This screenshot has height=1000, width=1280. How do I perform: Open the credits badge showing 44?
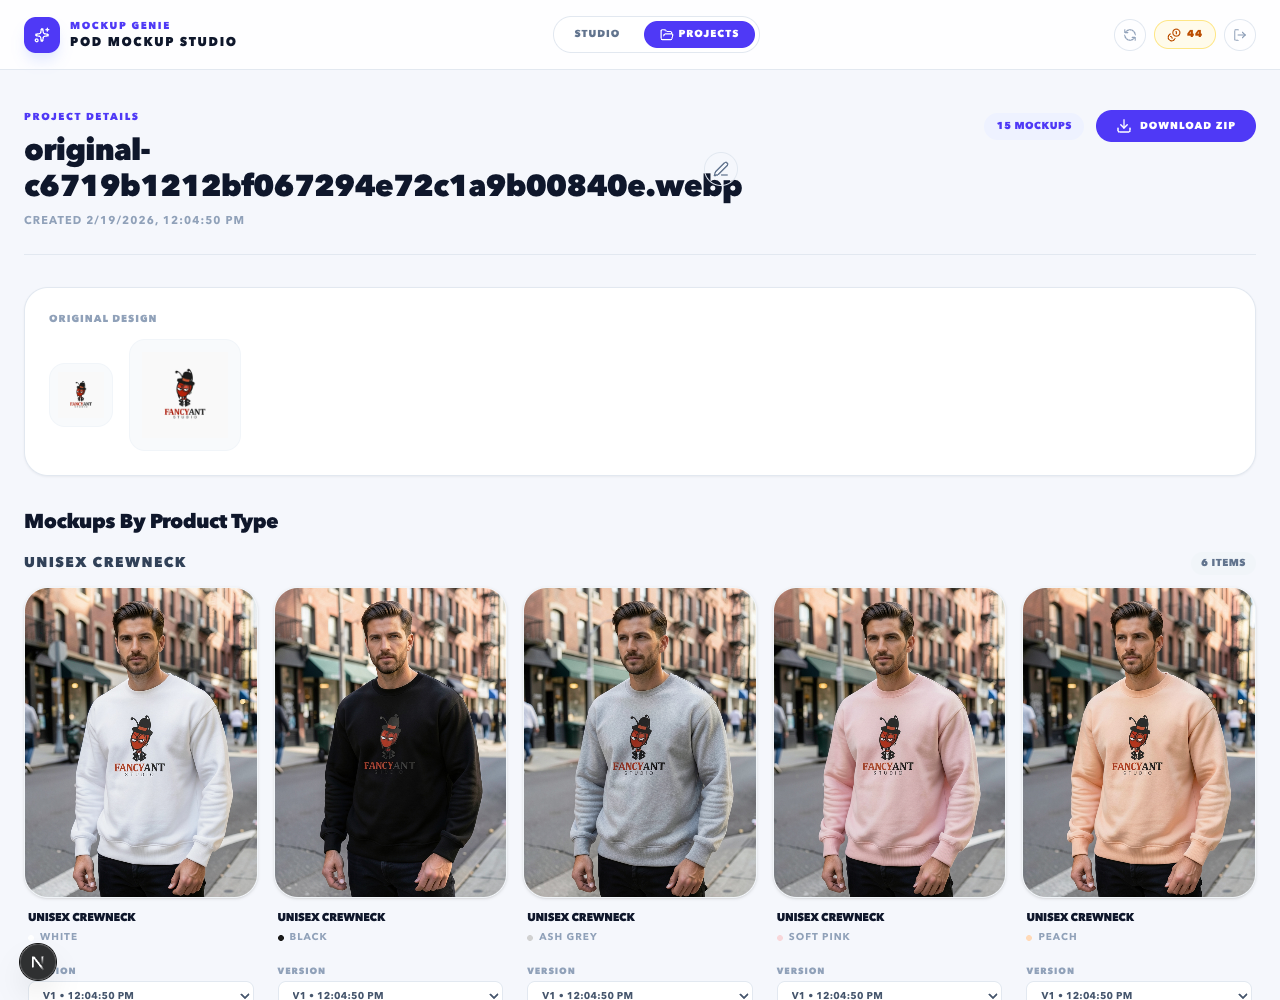pos(1185,34)
